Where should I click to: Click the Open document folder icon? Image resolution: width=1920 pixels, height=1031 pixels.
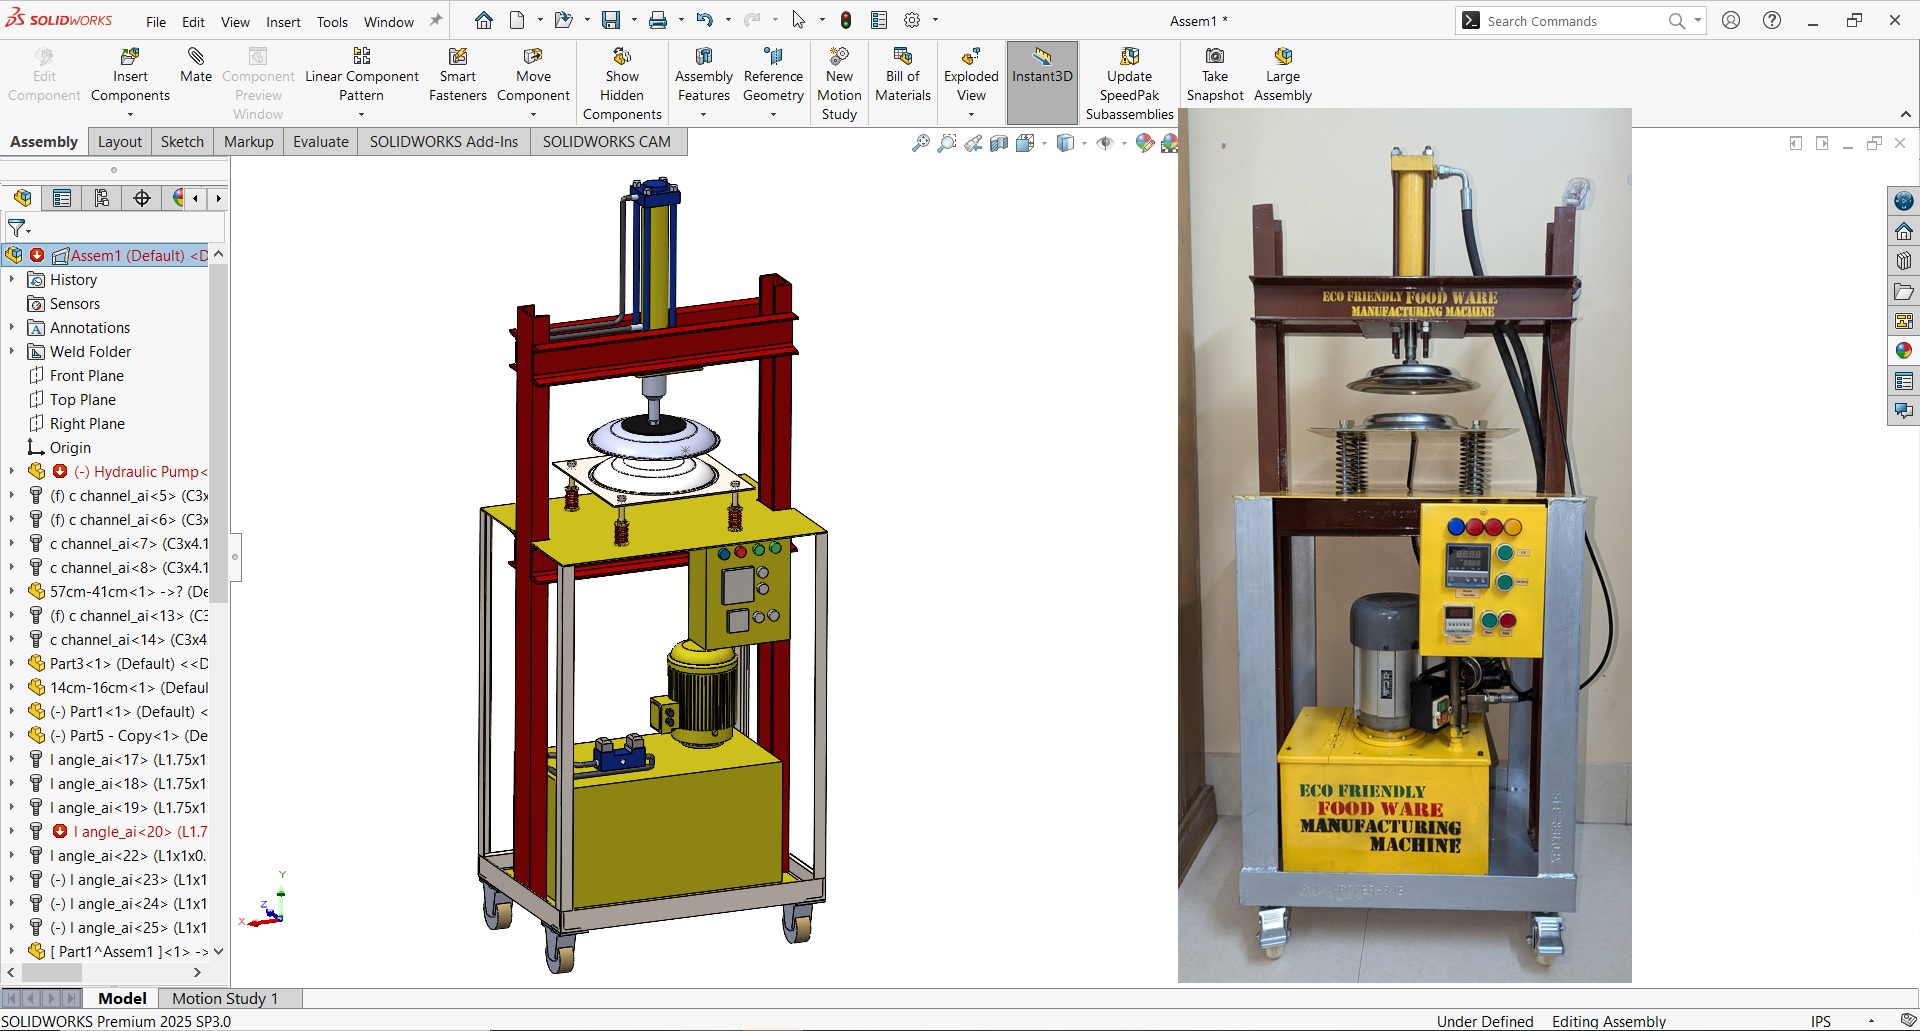click(564, 20)
